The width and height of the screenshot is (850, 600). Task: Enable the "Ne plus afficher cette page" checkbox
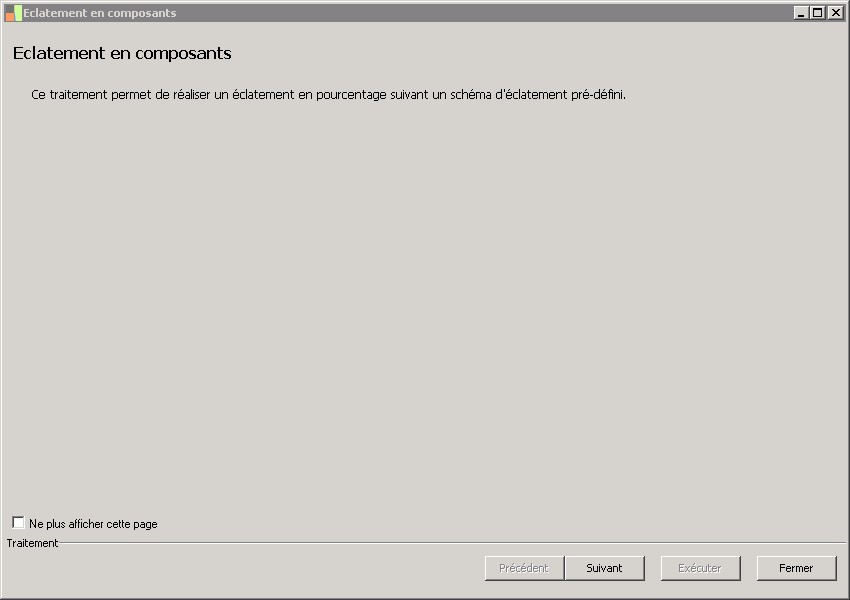click(19, 523)
